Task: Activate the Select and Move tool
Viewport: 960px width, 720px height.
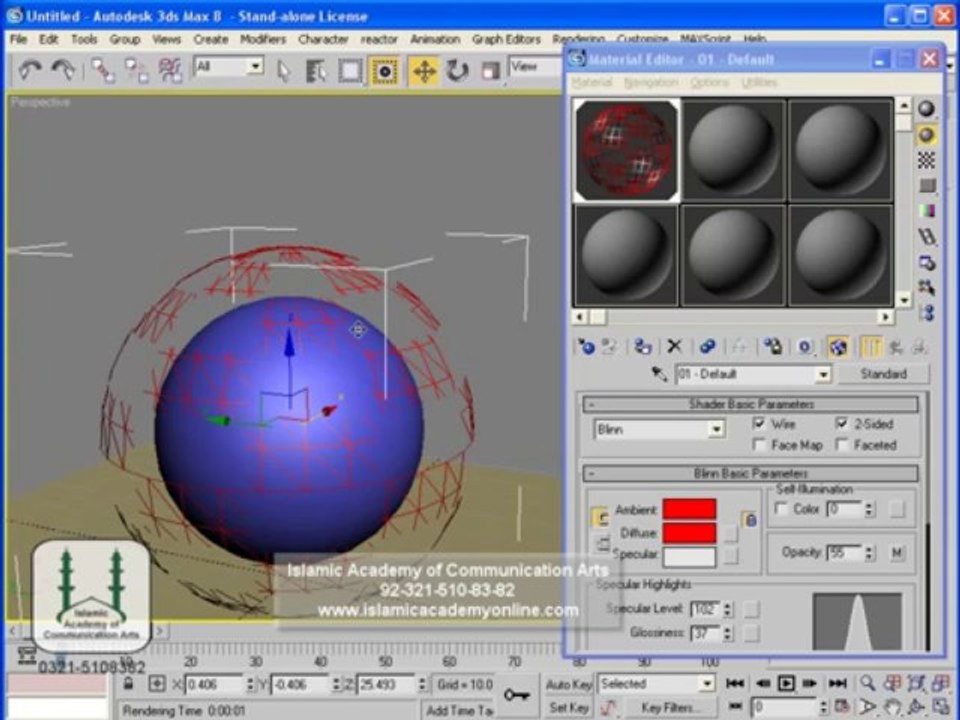Action: 424,71
